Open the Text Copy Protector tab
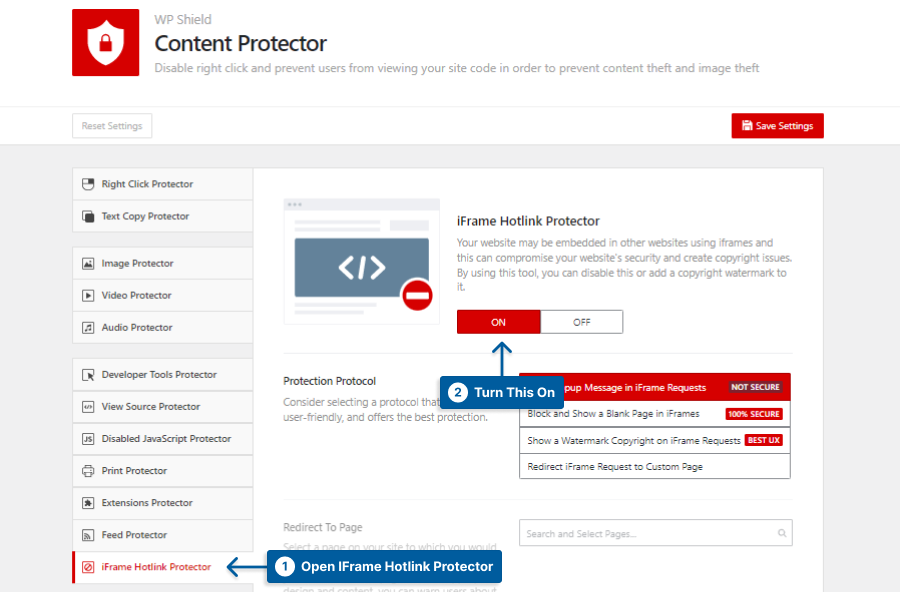The image size is (900, 592). [x=145, y=216]
